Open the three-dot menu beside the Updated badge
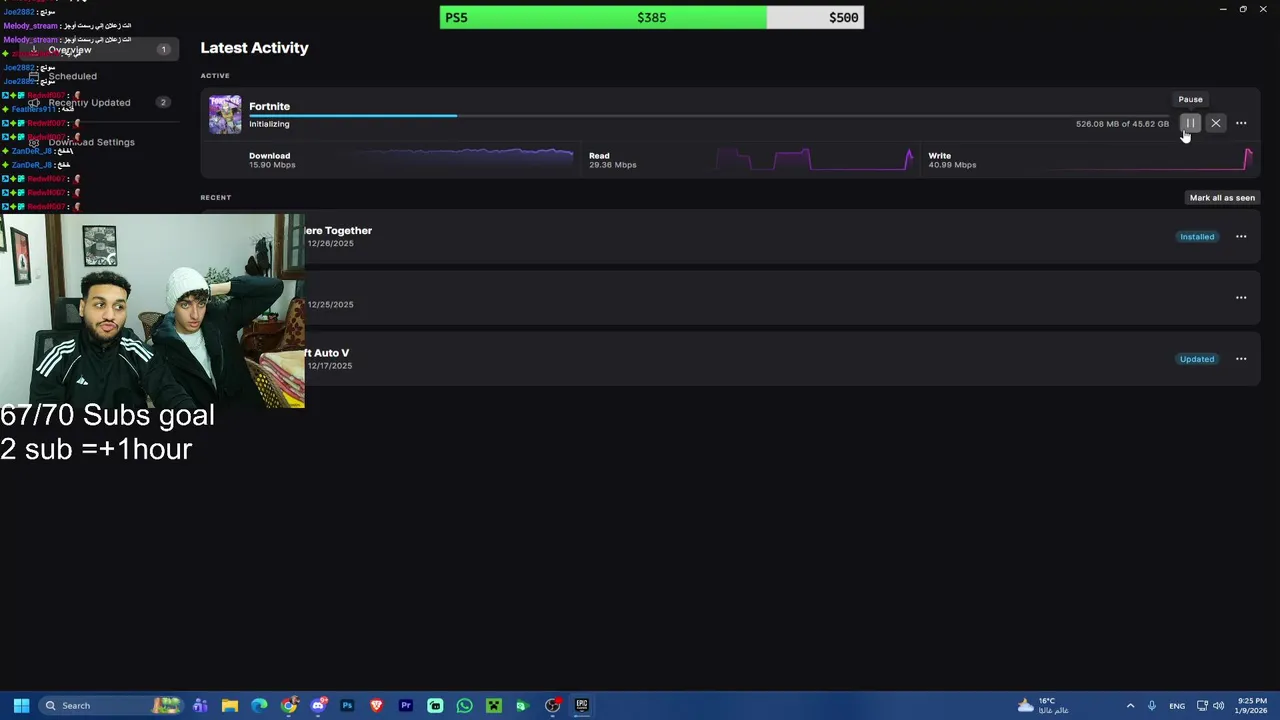This screenshot has height=720, width=1280. [x=1241, y=359]
